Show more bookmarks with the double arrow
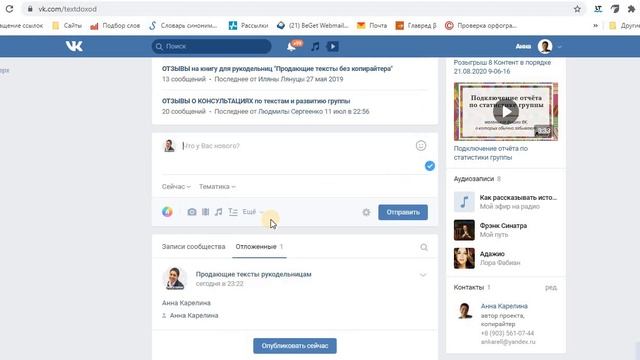 pyautogui.click(x=596, y=25)
